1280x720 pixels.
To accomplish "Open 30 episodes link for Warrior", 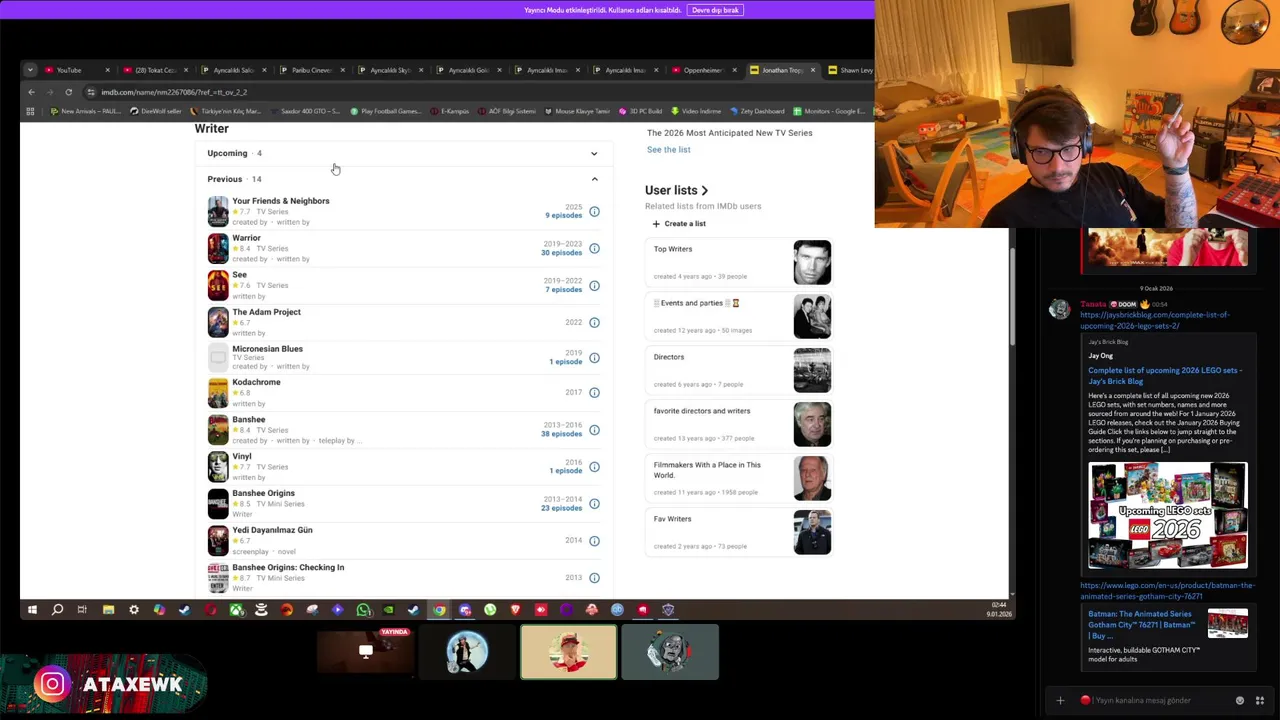I will 561,252.
